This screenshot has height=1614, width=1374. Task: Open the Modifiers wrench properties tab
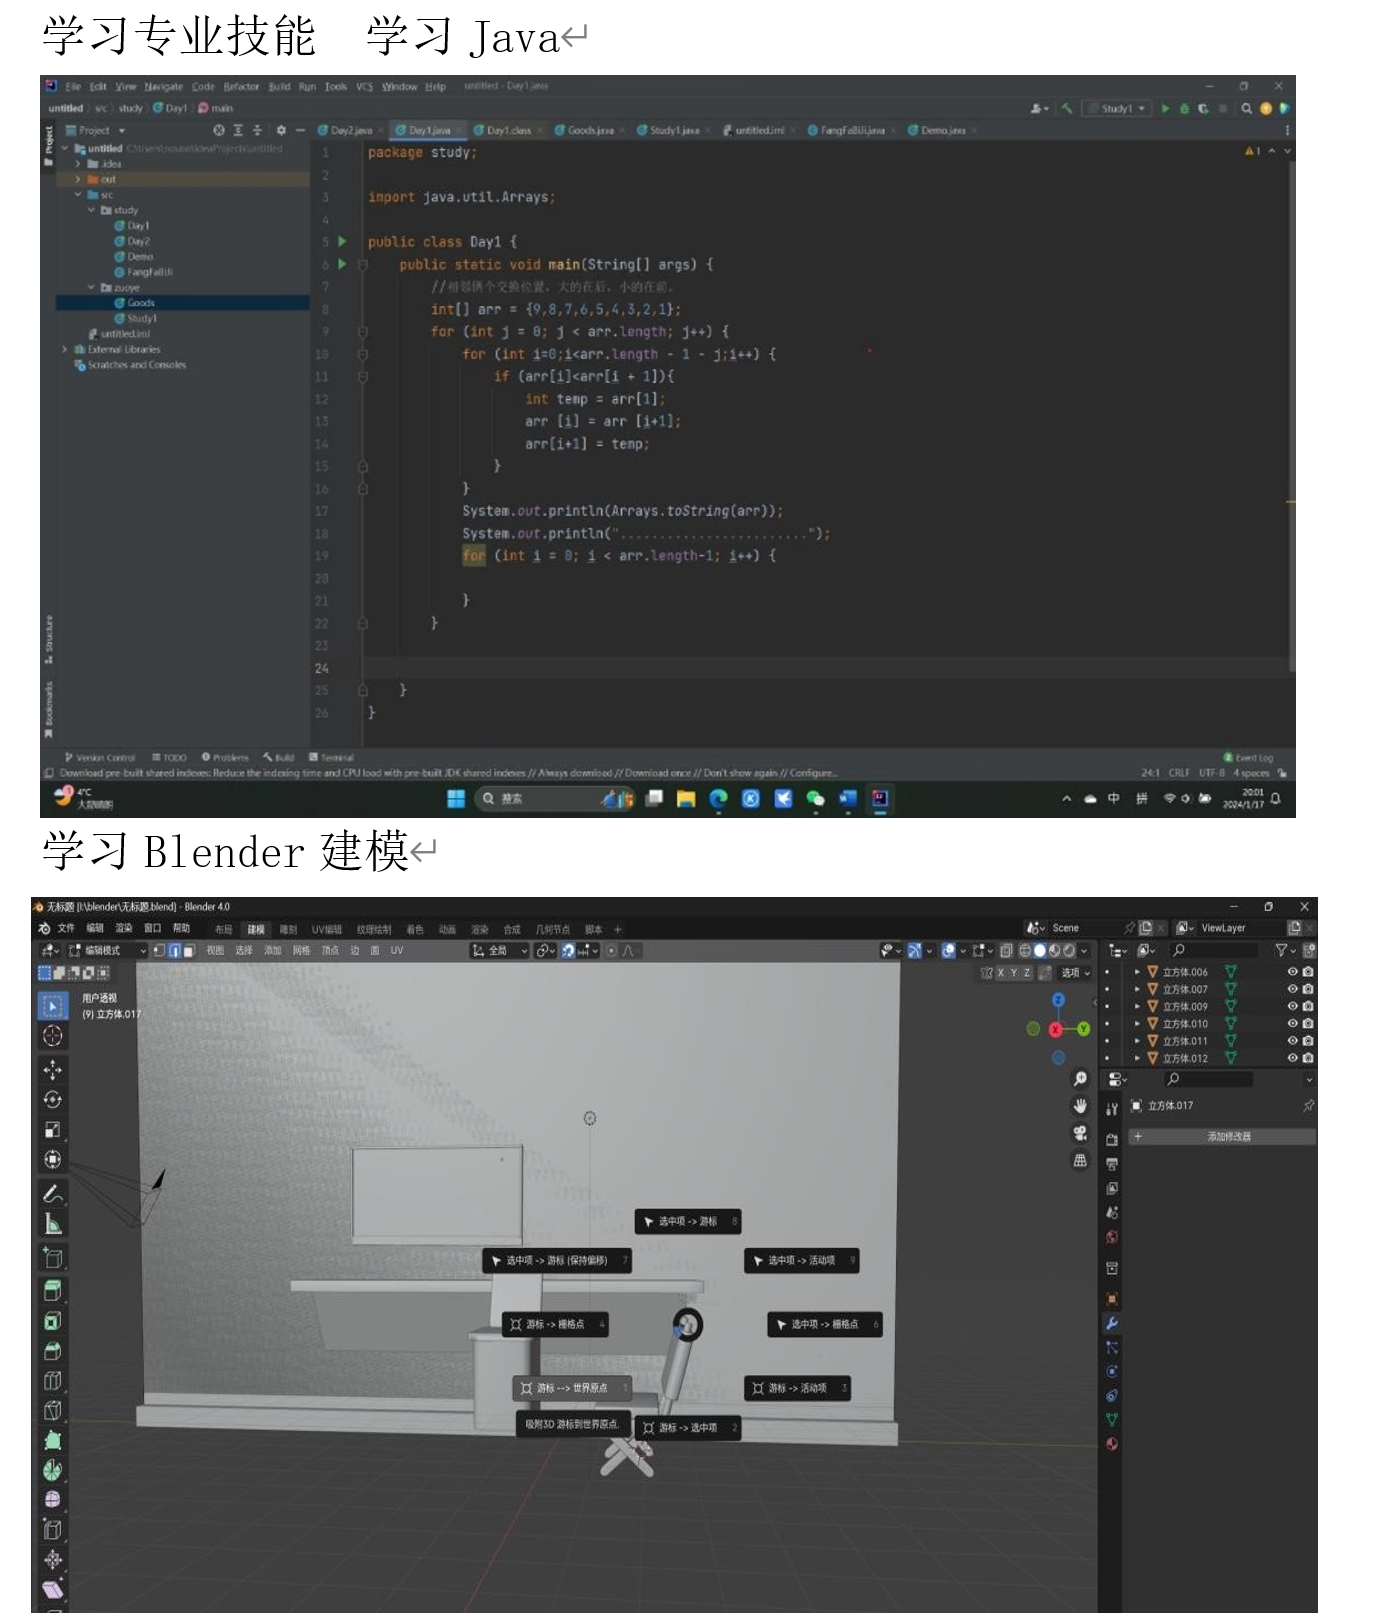(1111, 1323)
